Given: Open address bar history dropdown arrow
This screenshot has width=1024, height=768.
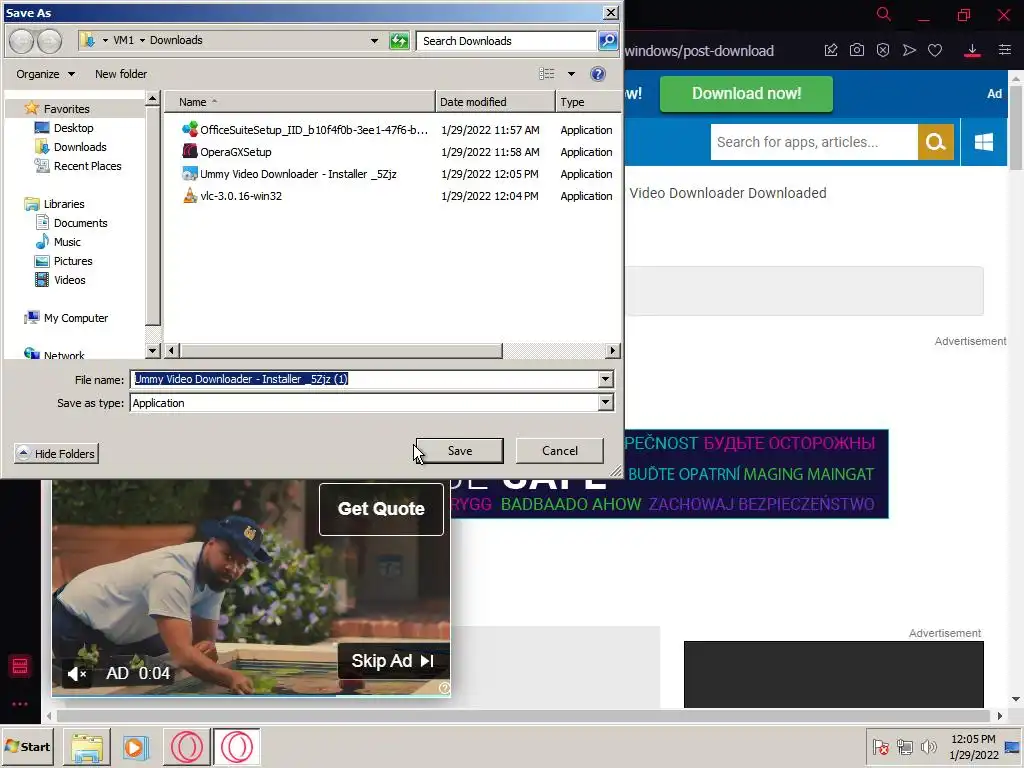Looking at the screenshot, I should click(374, 40).
